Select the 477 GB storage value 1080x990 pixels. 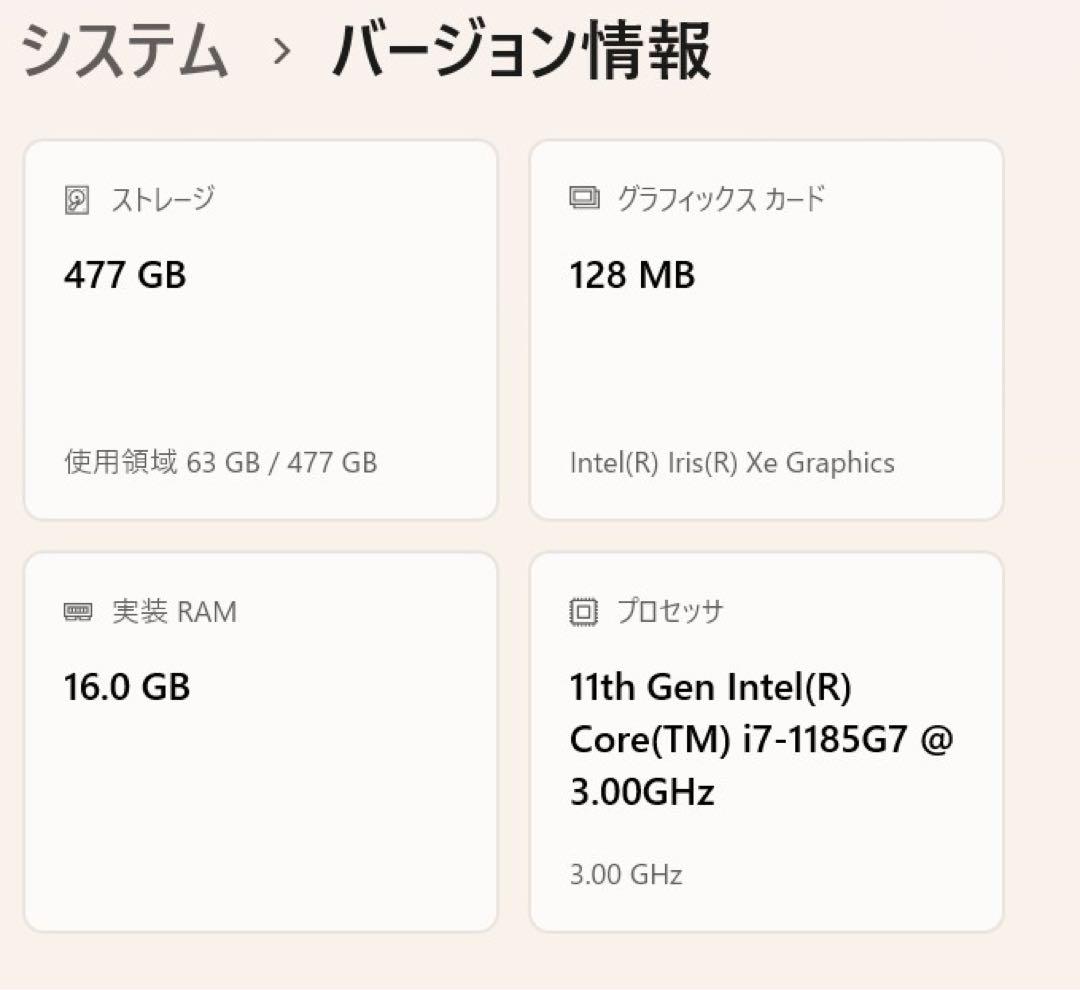click(126, 275)
